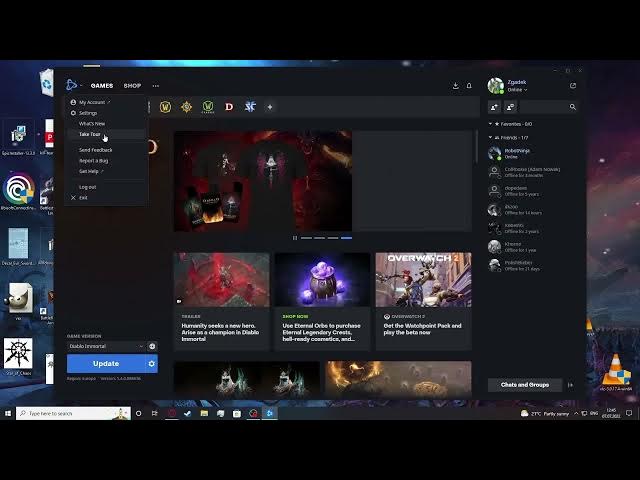Click the main Diablo merchandise banner
This screenshot has height=480, width=640.
[263, 181]
